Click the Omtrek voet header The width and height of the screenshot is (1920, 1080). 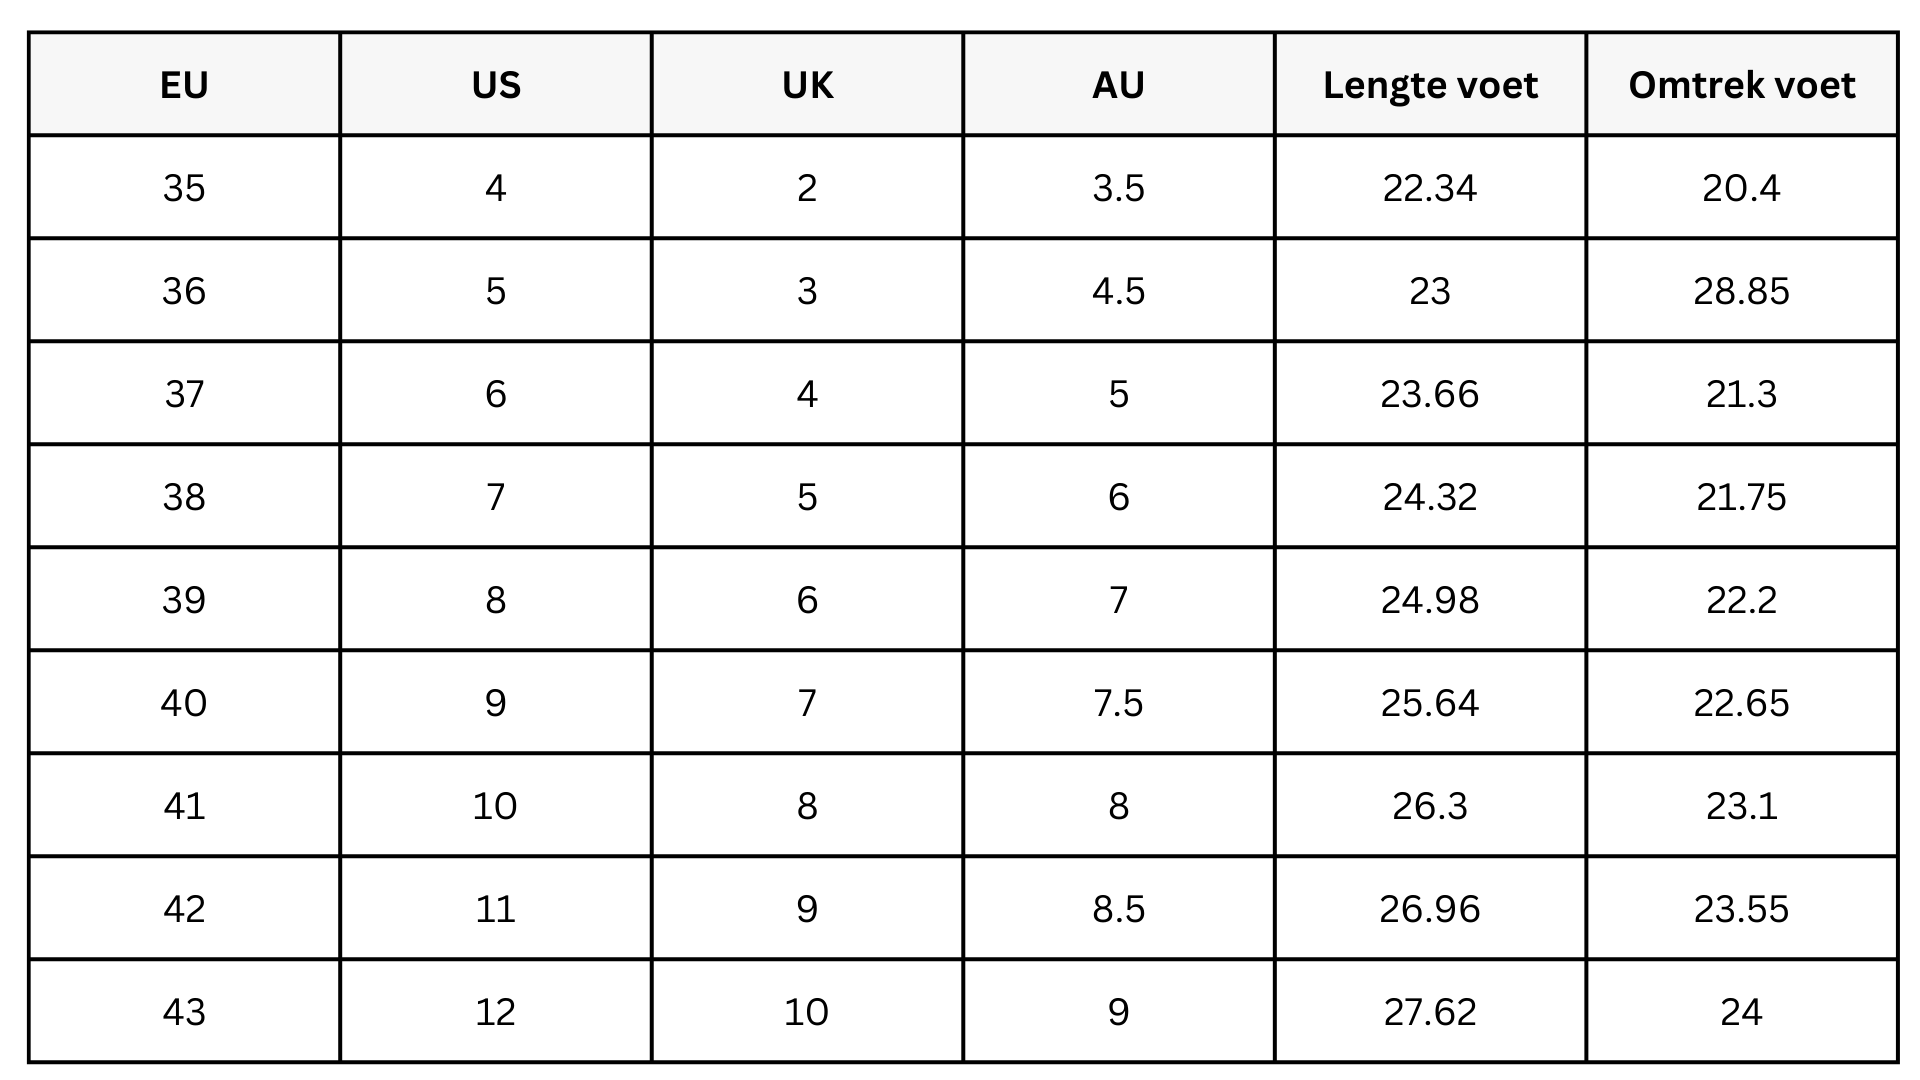pyautogui.click(x=1741, y=85)
